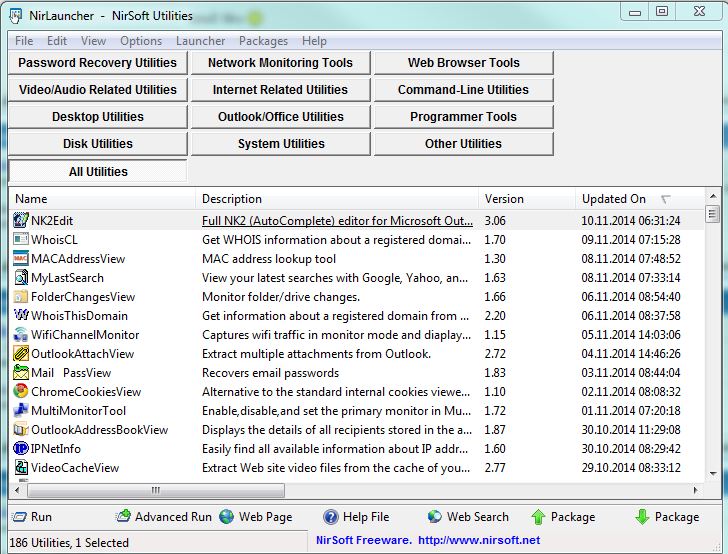Sort list by Version column header

(527, 199)
